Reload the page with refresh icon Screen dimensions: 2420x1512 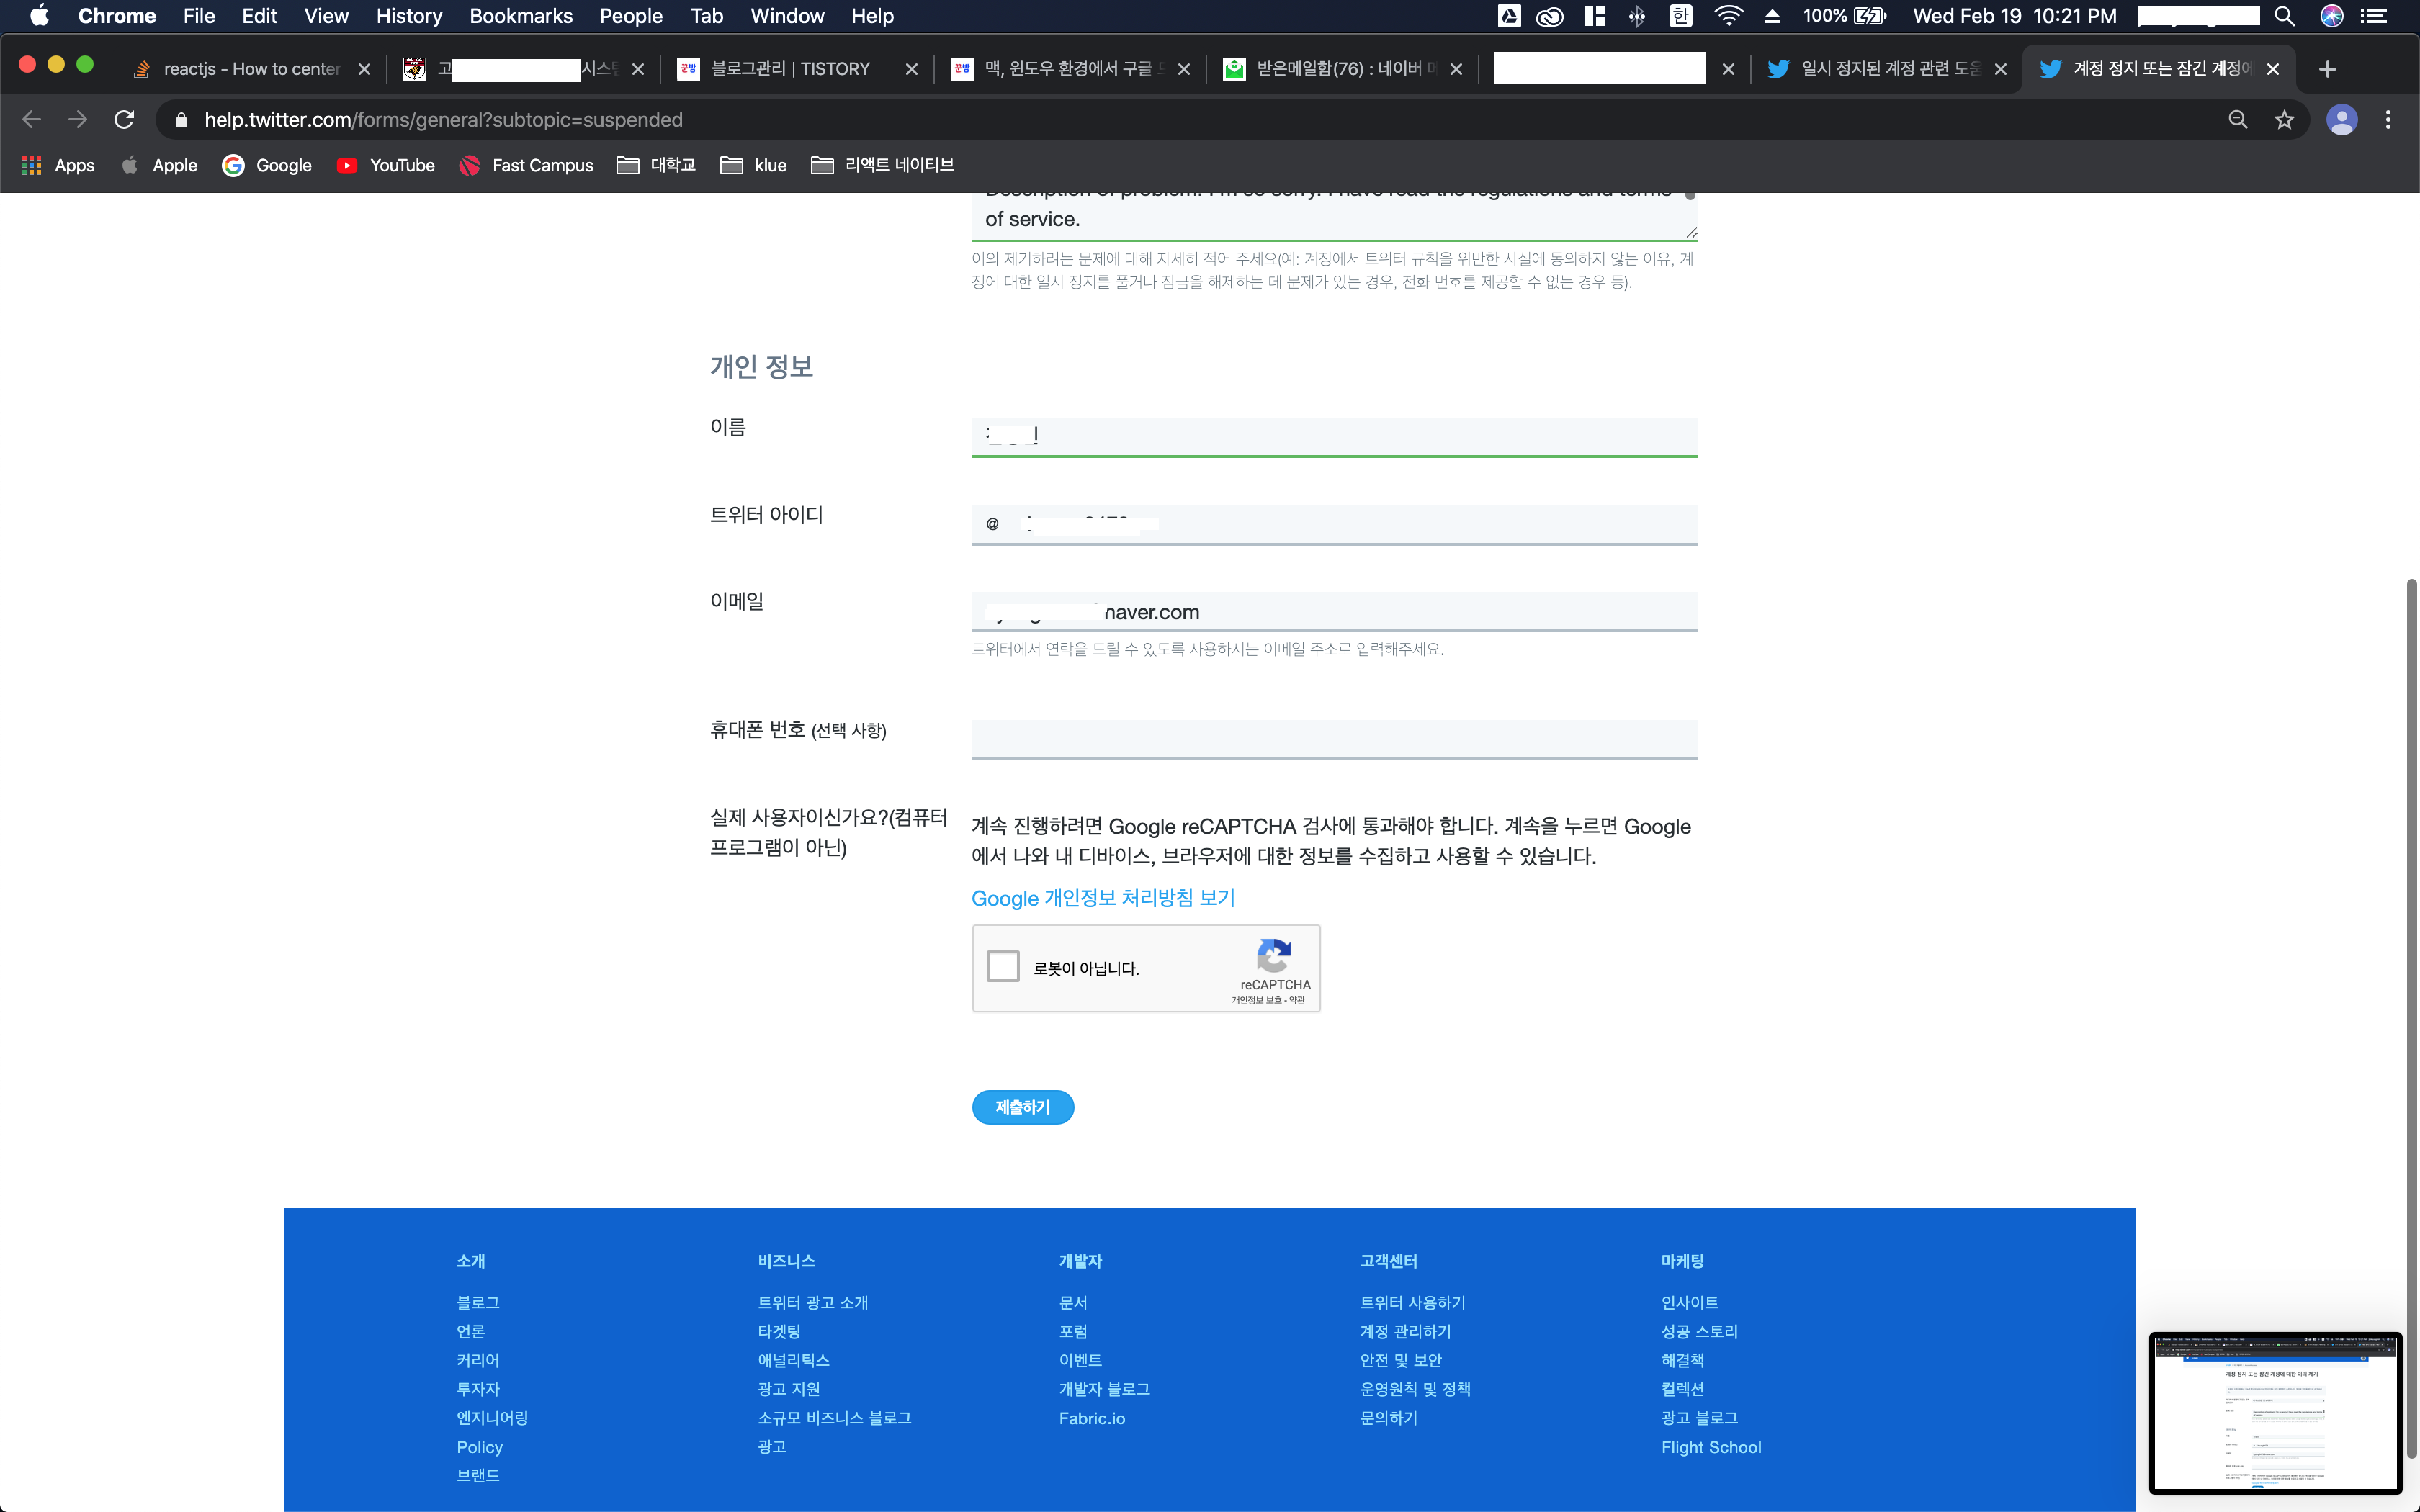click(x=124, y=120)
